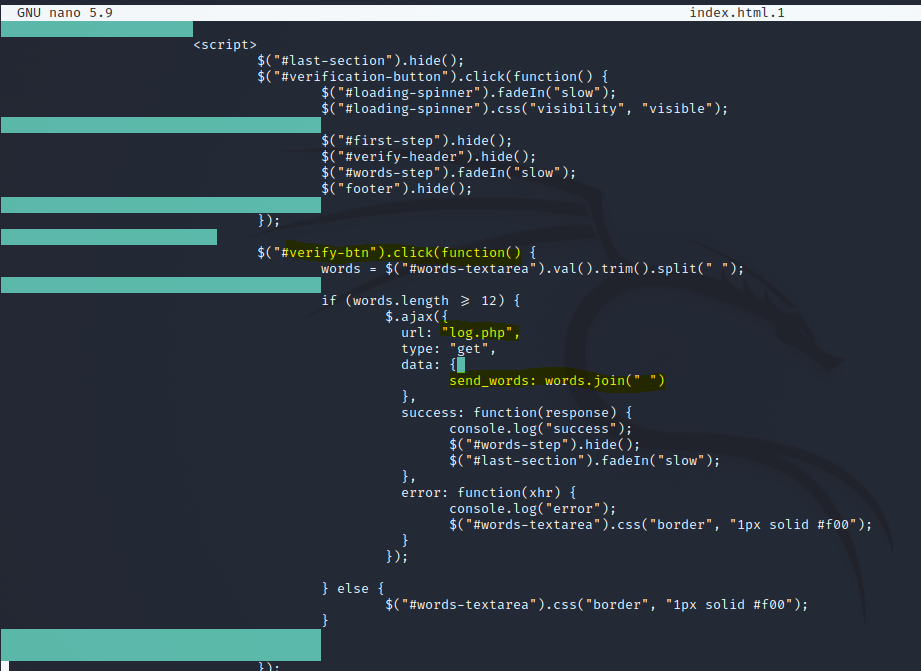Place cursor on the opening script tag
The width and height of the screenshot is (921, 671).
pyautogui.click(x=225, y=44)
